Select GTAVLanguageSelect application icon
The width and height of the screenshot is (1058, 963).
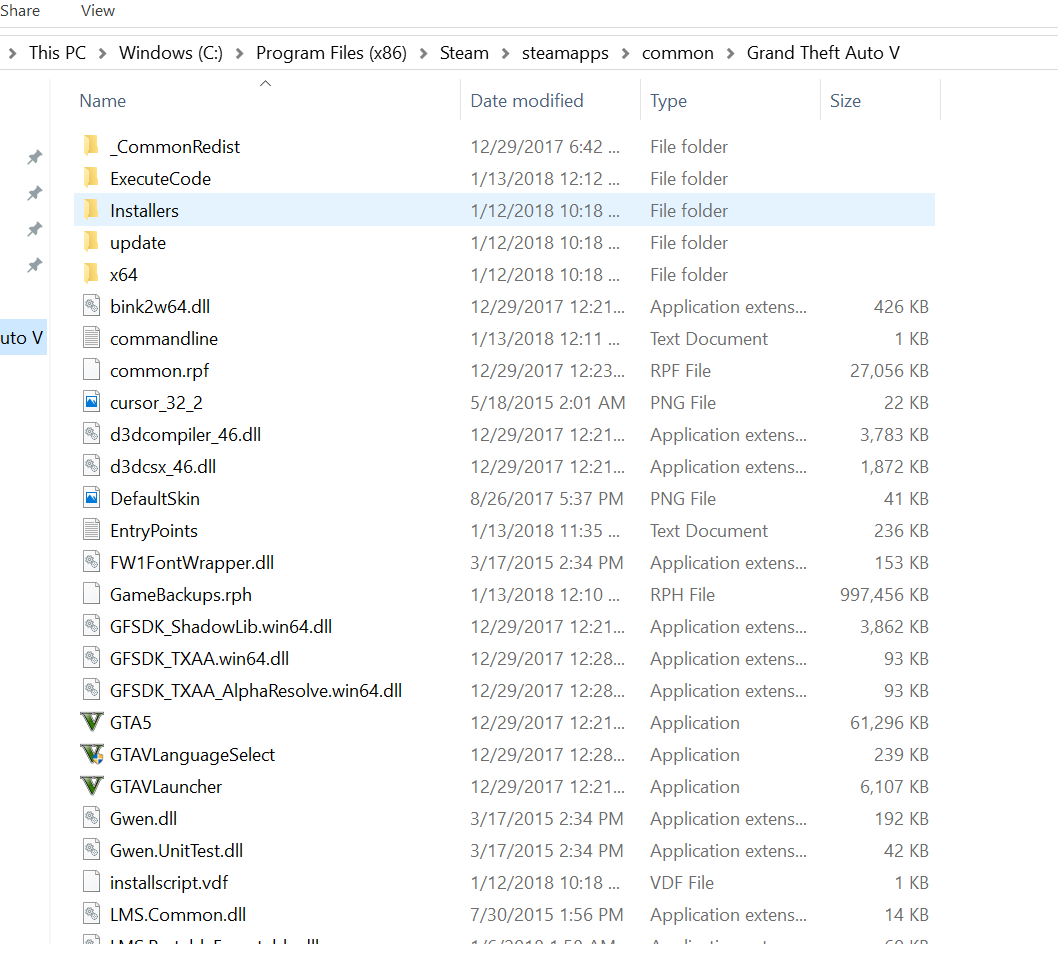[x=92, y=754]
